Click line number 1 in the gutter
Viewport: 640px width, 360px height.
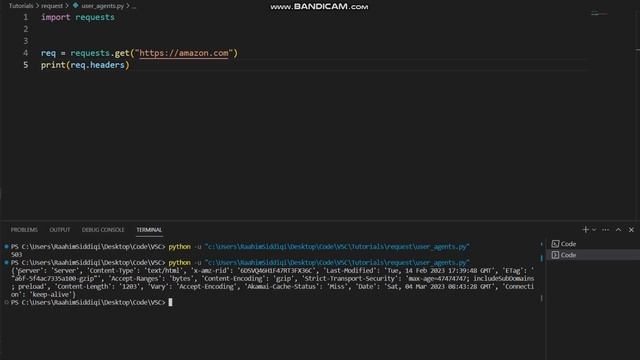(x=26, y=17)
